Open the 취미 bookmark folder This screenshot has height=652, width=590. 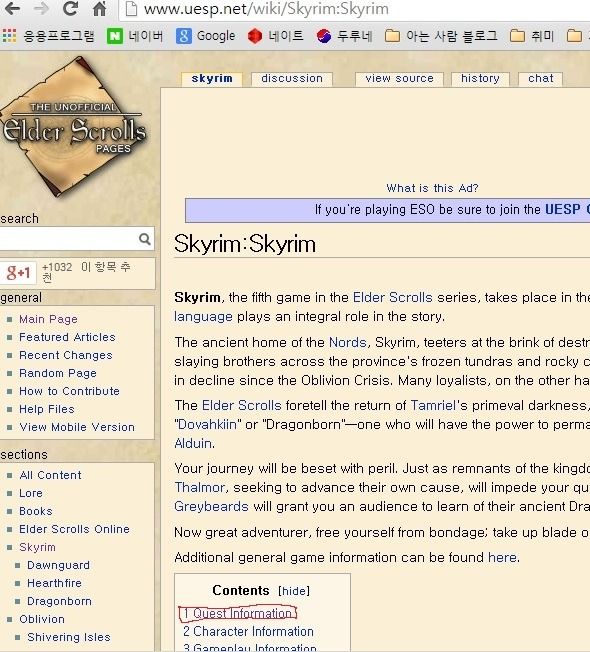532,36
